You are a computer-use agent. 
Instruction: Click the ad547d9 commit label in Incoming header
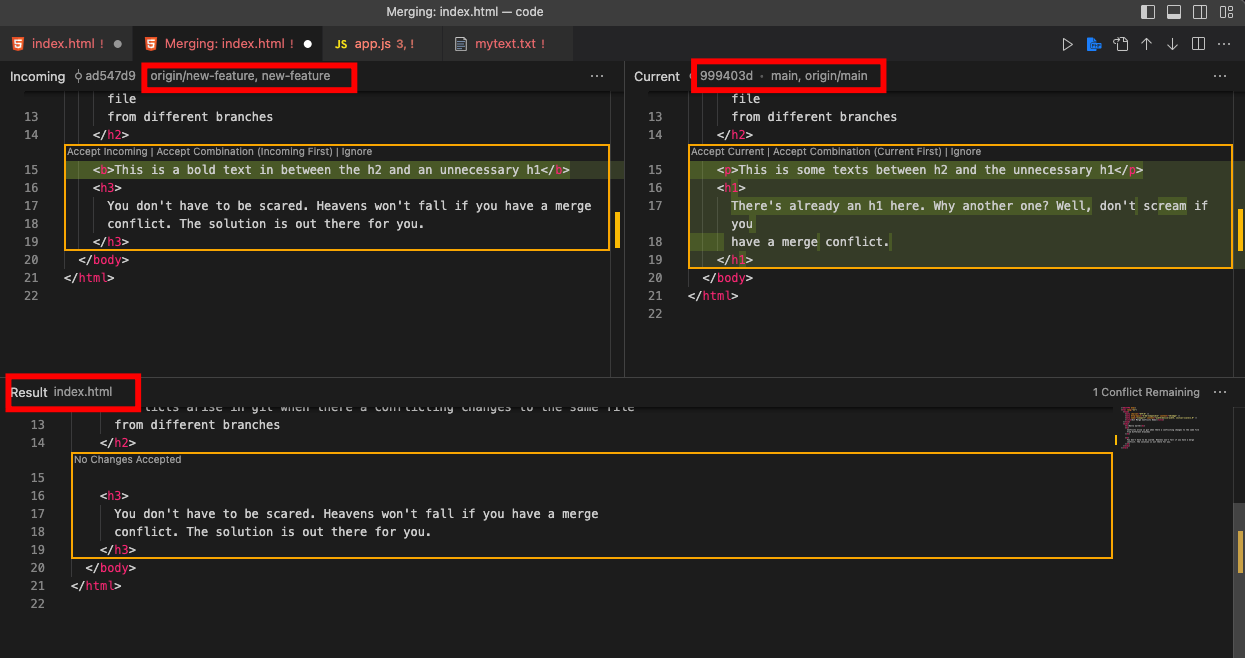tap(110, 76)
